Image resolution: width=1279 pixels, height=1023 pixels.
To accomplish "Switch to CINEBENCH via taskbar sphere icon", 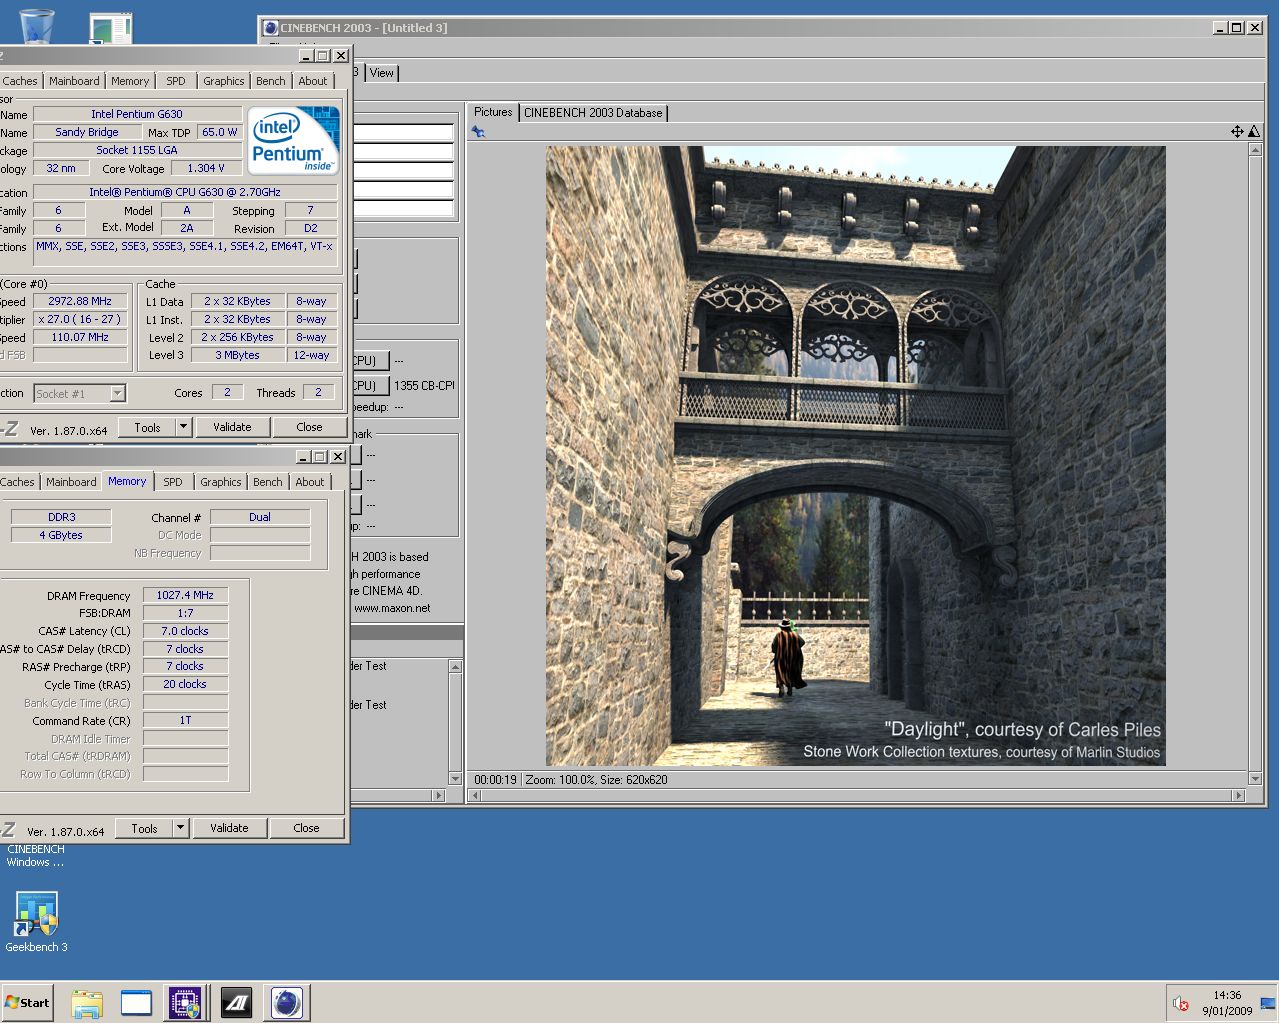I will (x=286, y=1003).
